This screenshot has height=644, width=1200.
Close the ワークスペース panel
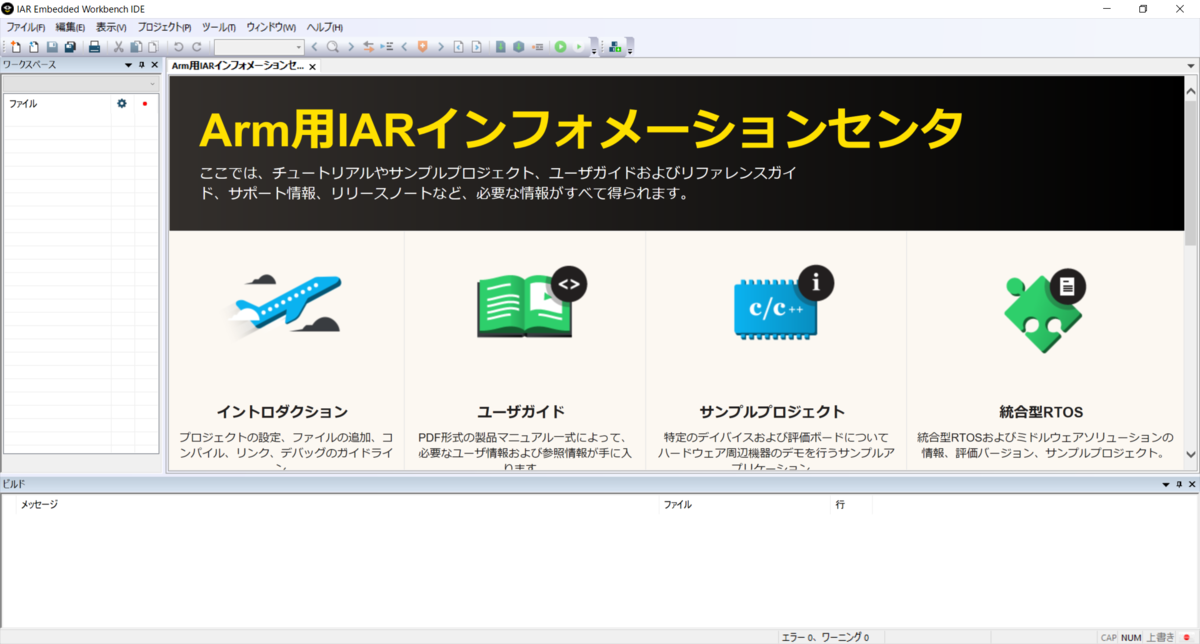coord(154,65)
